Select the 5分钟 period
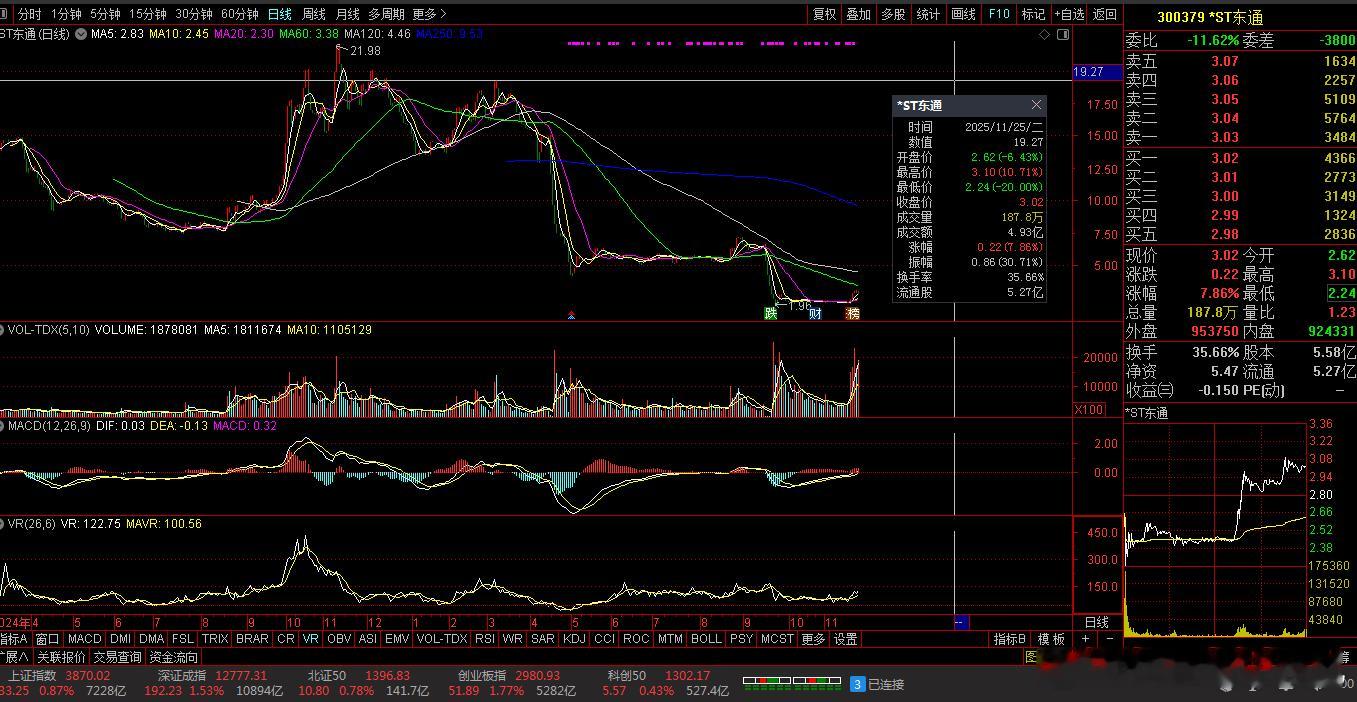The image size is (1357, 702). tap(105, 14)
